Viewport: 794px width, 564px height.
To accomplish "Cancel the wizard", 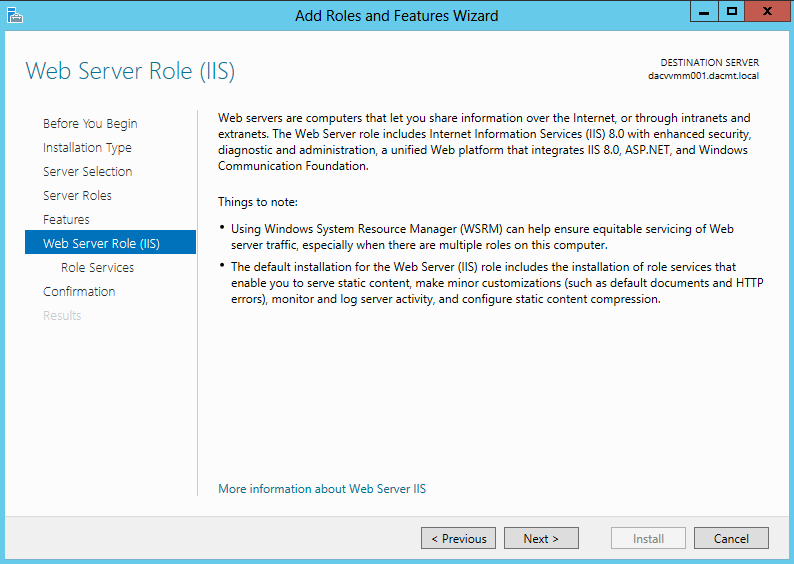I will 731,538.
